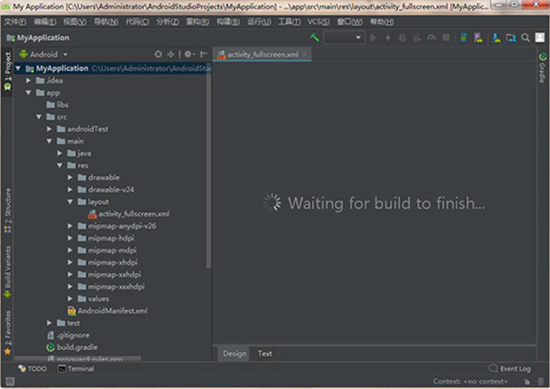This screenshot has width=550, height=389.
Task: Expand the drawable folder
Action: click(70, 177)
